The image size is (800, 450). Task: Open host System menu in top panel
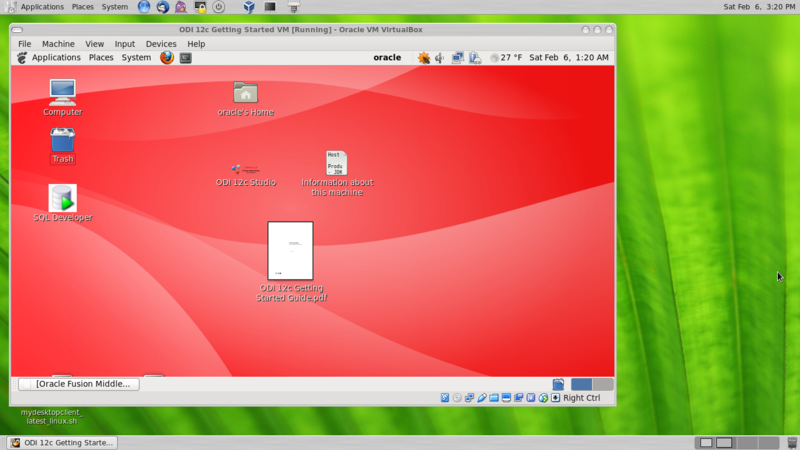pos(115,7)
